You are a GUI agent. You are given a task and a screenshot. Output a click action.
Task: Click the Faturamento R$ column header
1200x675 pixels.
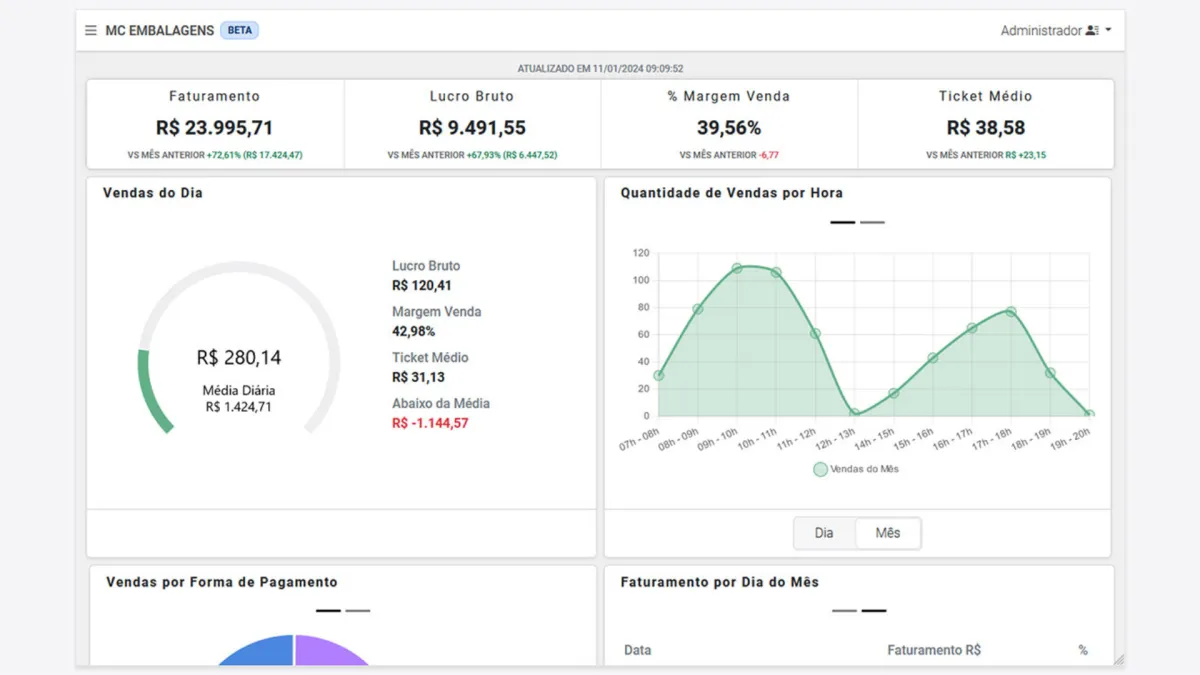pos(934,650)
